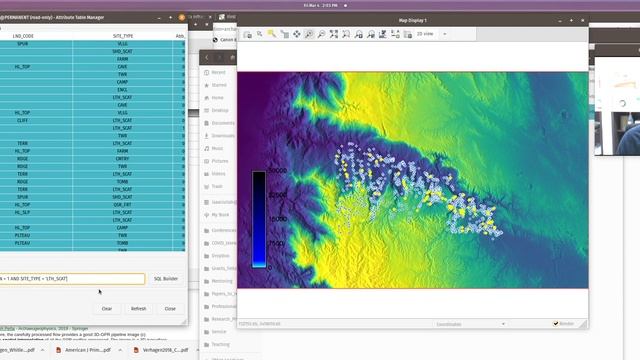Open the Professional folder in Files sidebar

(223, 306)
